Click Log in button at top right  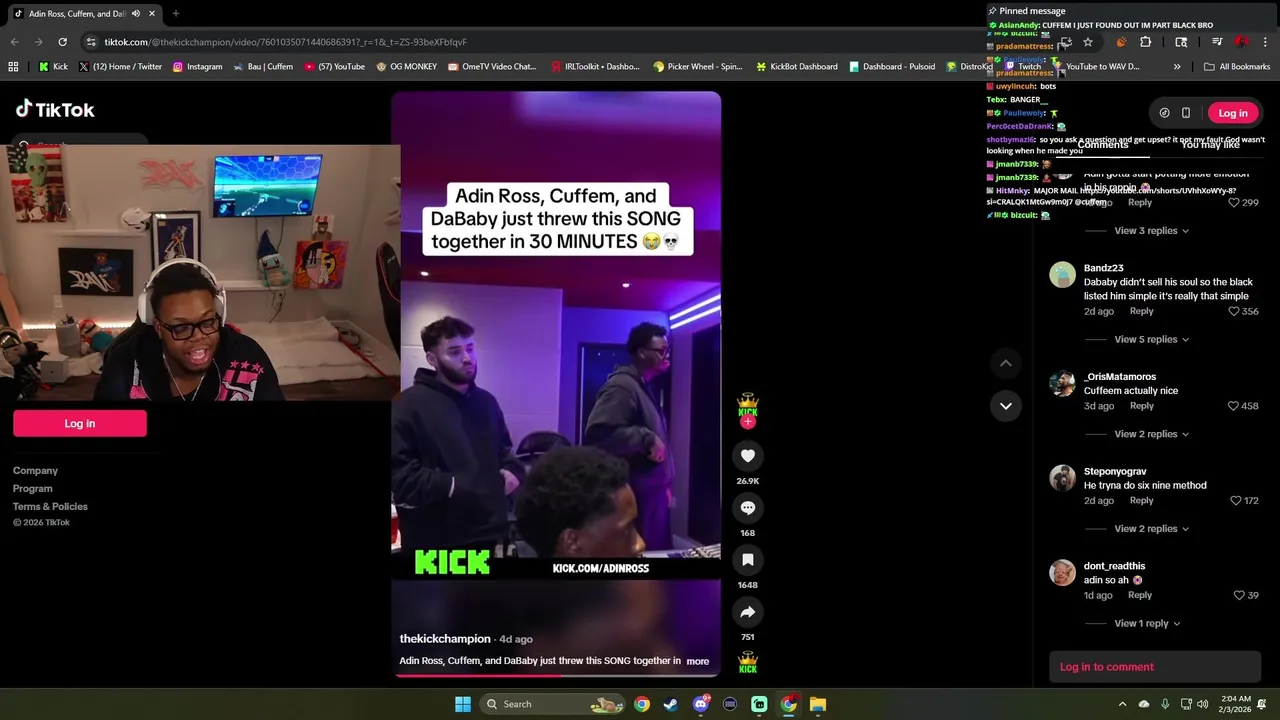click(1232, 113)
